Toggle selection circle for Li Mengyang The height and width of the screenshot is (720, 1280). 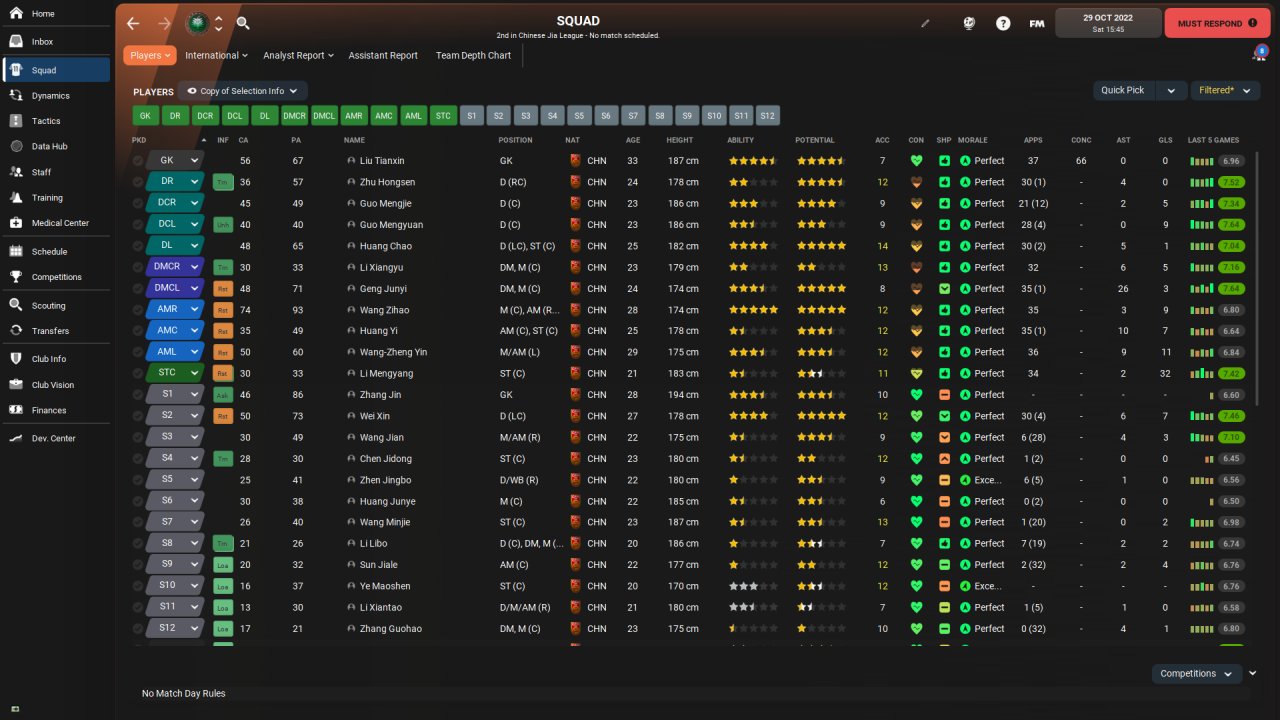(x=138, y=373)
